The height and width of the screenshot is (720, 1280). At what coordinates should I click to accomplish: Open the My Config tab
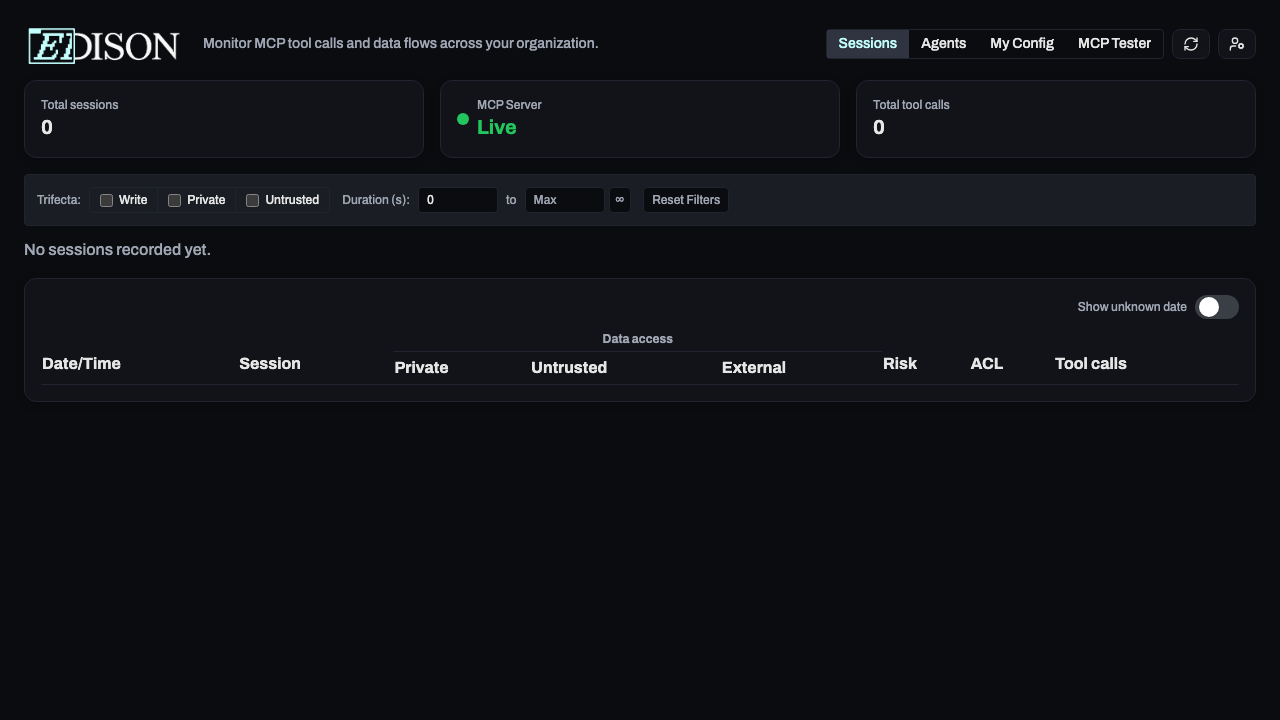click(x=1021, y=43)
